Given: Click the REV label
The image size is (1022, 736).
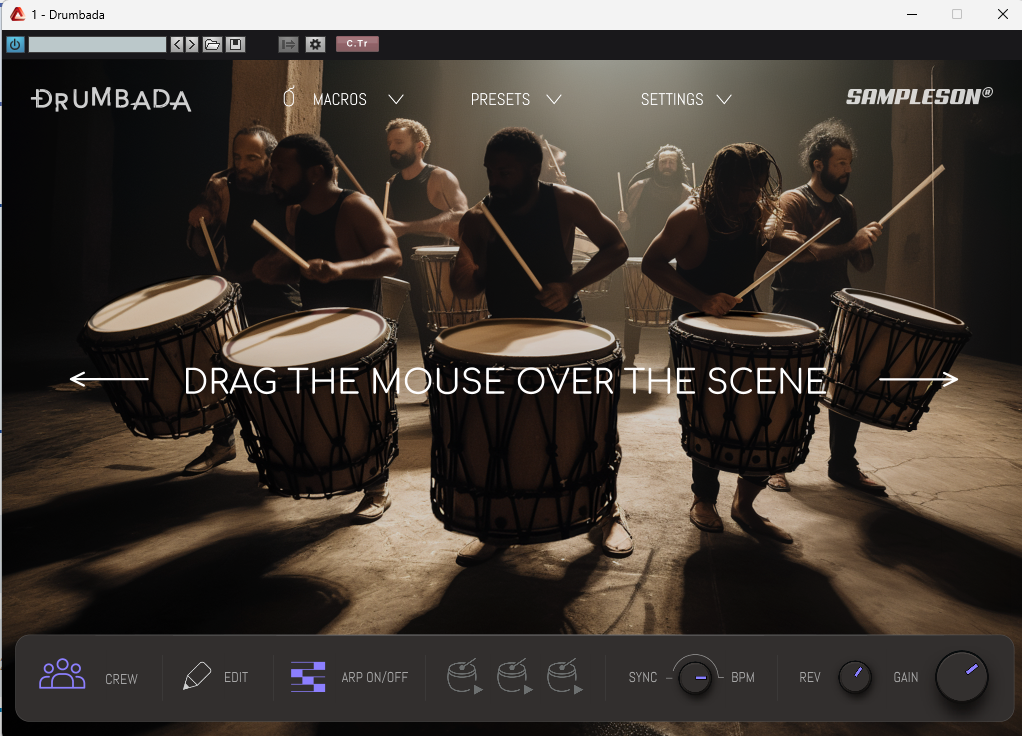Looking at the screenshot, I should pos(810,677).
